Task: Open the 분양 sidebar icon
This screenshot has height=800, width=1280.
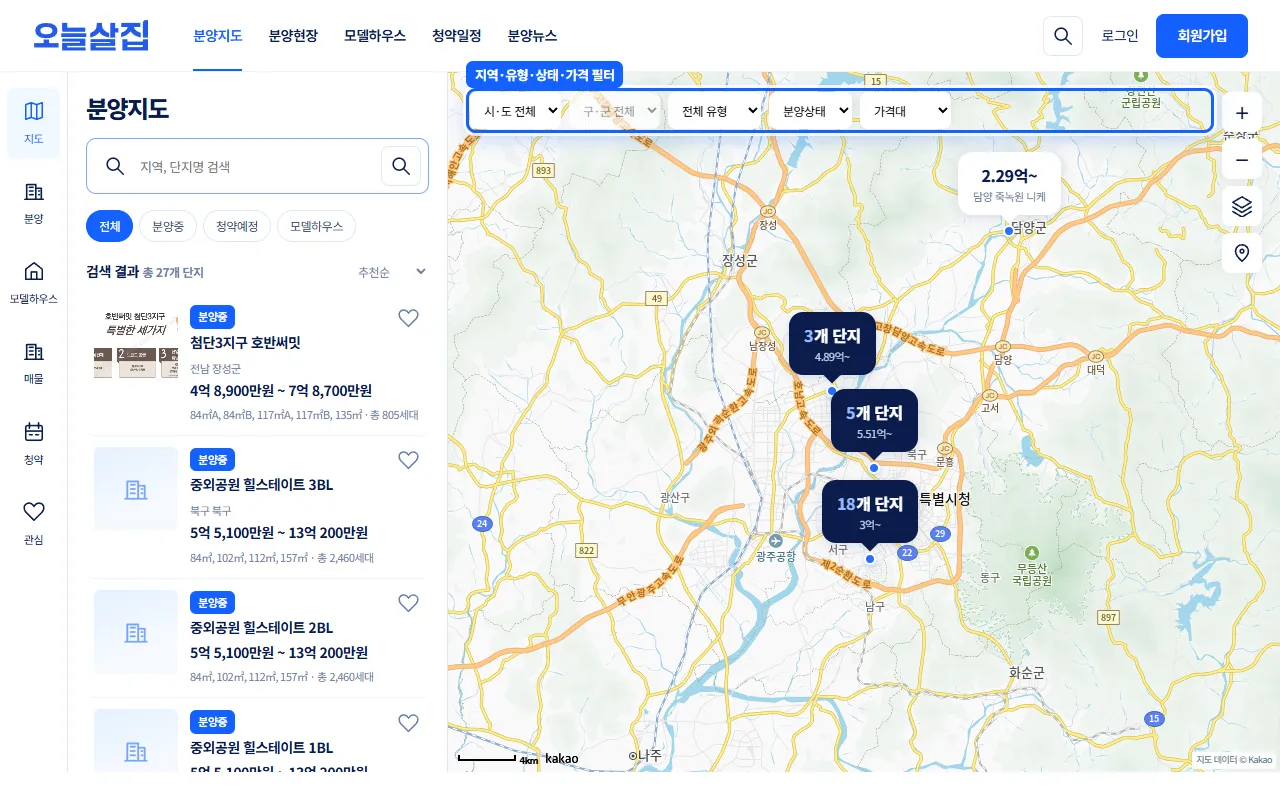Action: pos(33,203)
